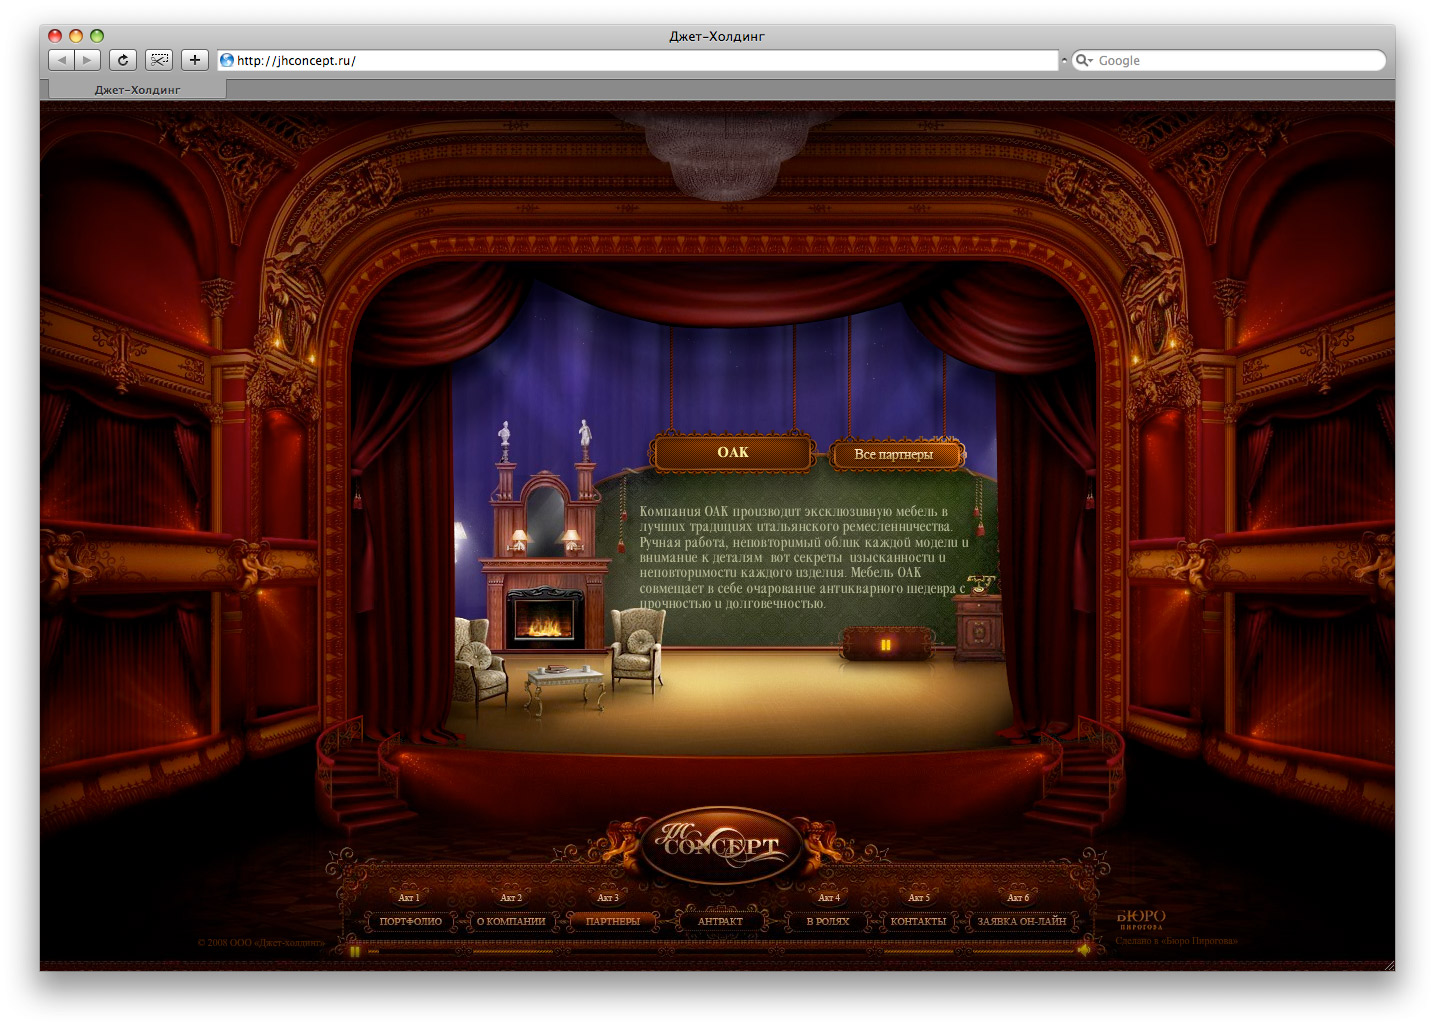1435x1026 pixels.
Task: Select the Джет-Холдинг browser tab
Action: pos(137,89)
